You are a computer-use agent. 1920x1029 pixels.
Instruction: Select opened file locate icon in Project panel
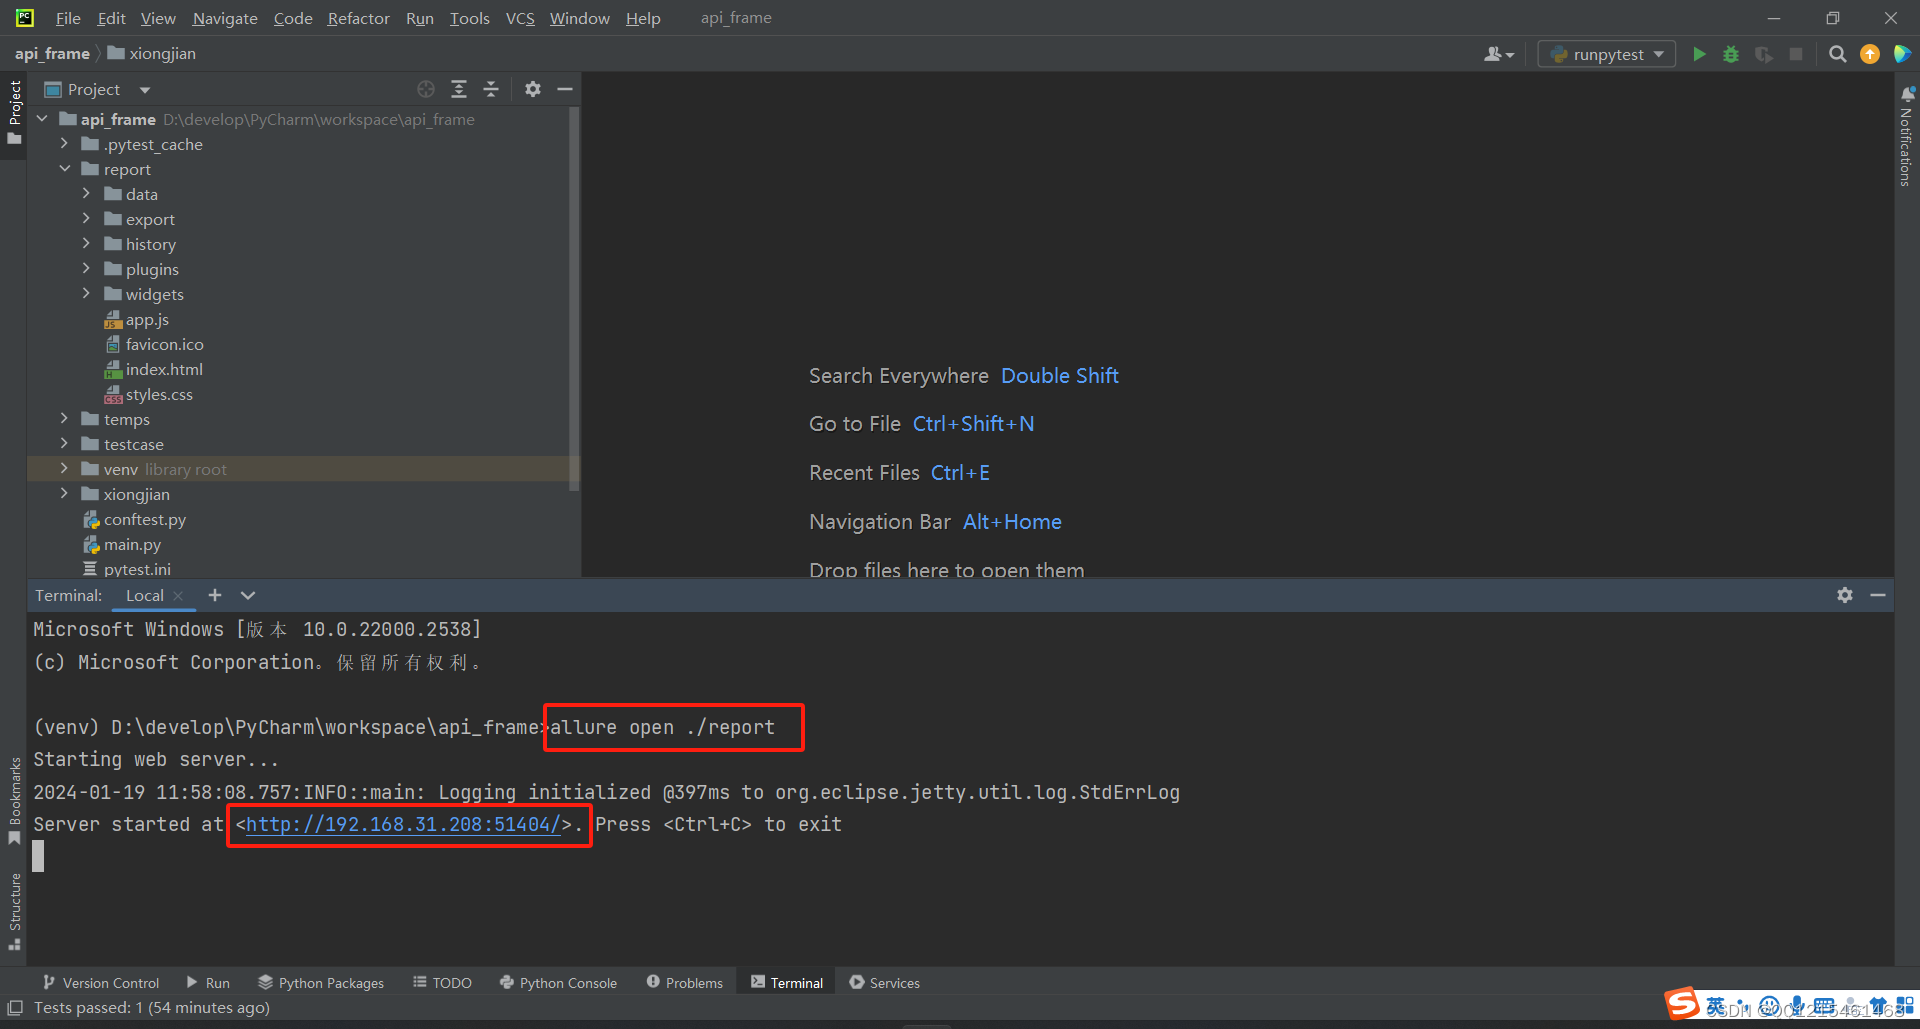tap(426, 89)
